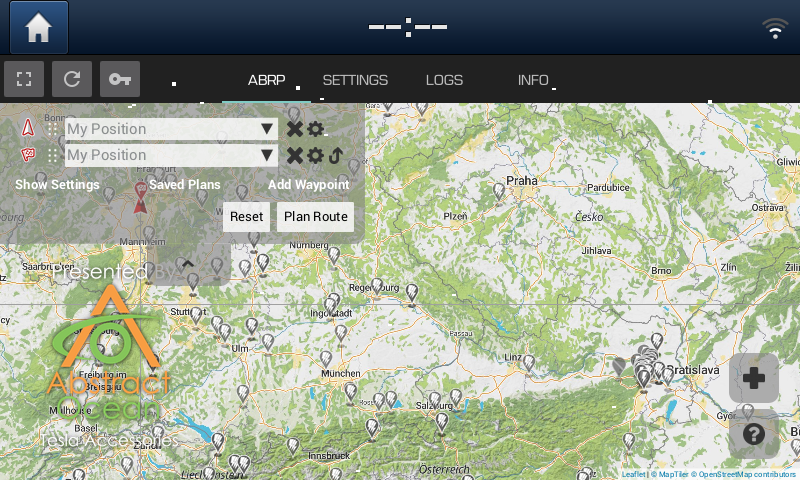Click the Jihlava city label
The height and width of the screenshot is (480, 800).
tap(596, 251)
